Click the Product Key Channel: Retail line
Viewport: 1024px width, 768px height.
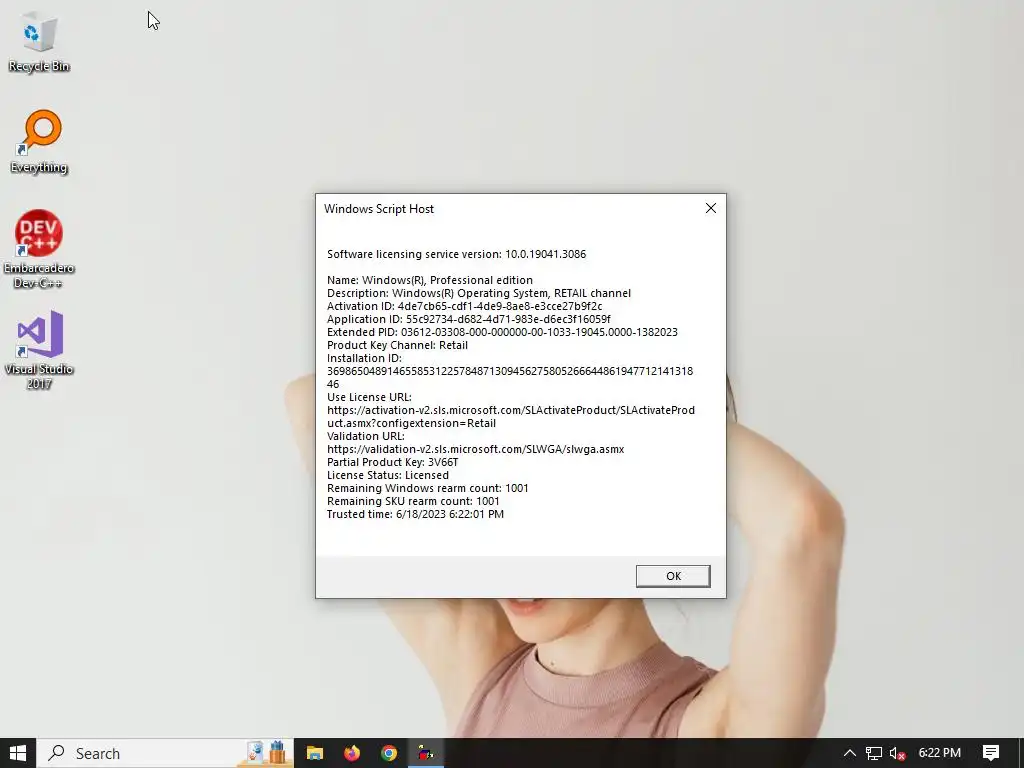click(397, 345)
